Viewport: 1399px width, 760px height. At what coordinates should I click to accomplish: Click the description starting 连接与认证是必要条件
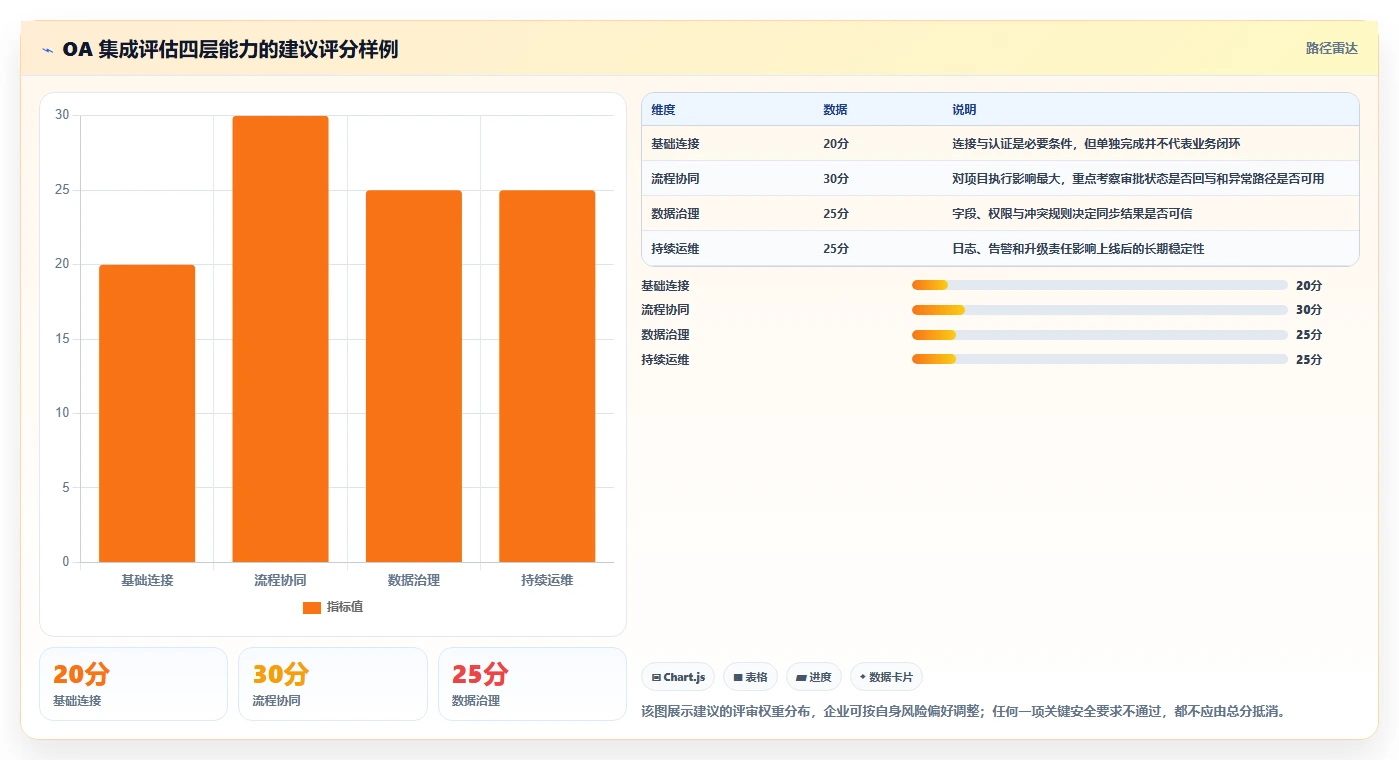(1096, 144)
